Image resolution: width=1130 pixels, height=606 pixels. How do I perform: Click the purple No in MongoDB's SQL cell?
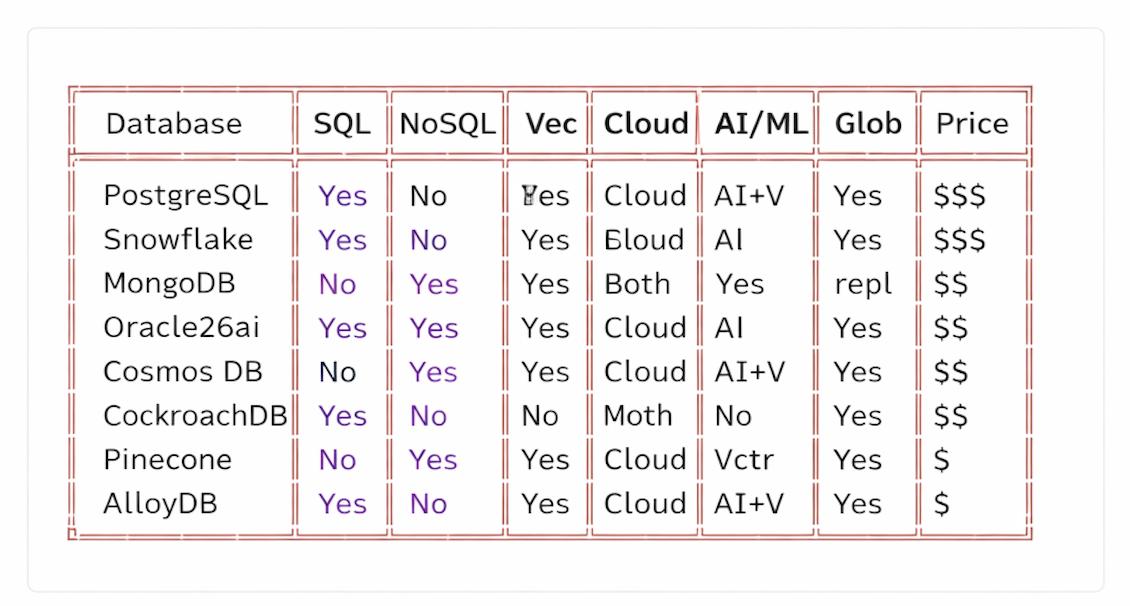[x=337, y=284]
